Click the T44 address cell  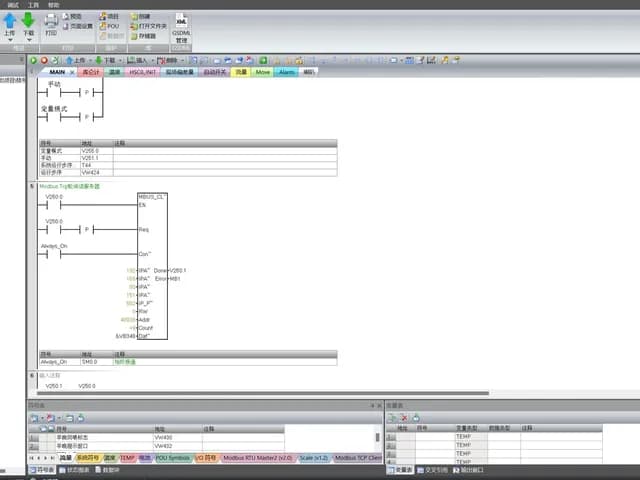(x=96, y=165)
